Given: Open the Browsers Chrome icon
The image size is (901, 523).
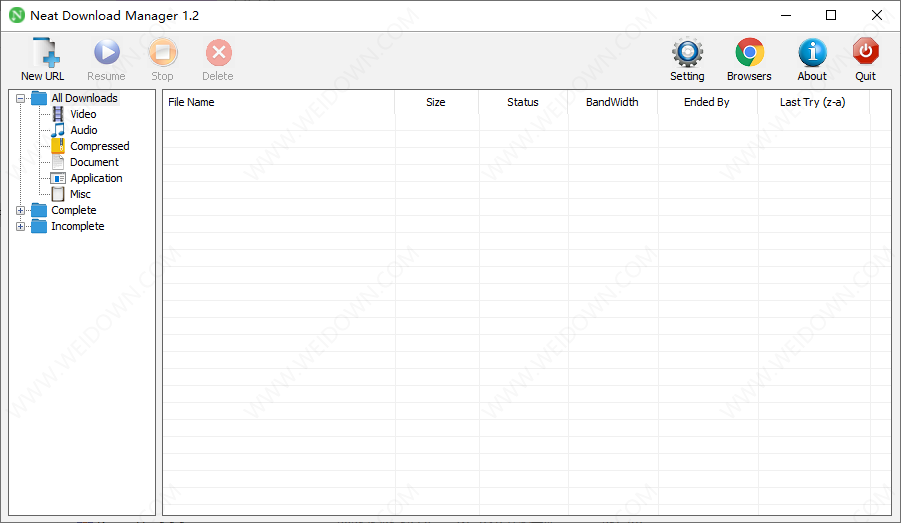Looking at the screenshot, I should pyautogui.click(x=749, y=52).
